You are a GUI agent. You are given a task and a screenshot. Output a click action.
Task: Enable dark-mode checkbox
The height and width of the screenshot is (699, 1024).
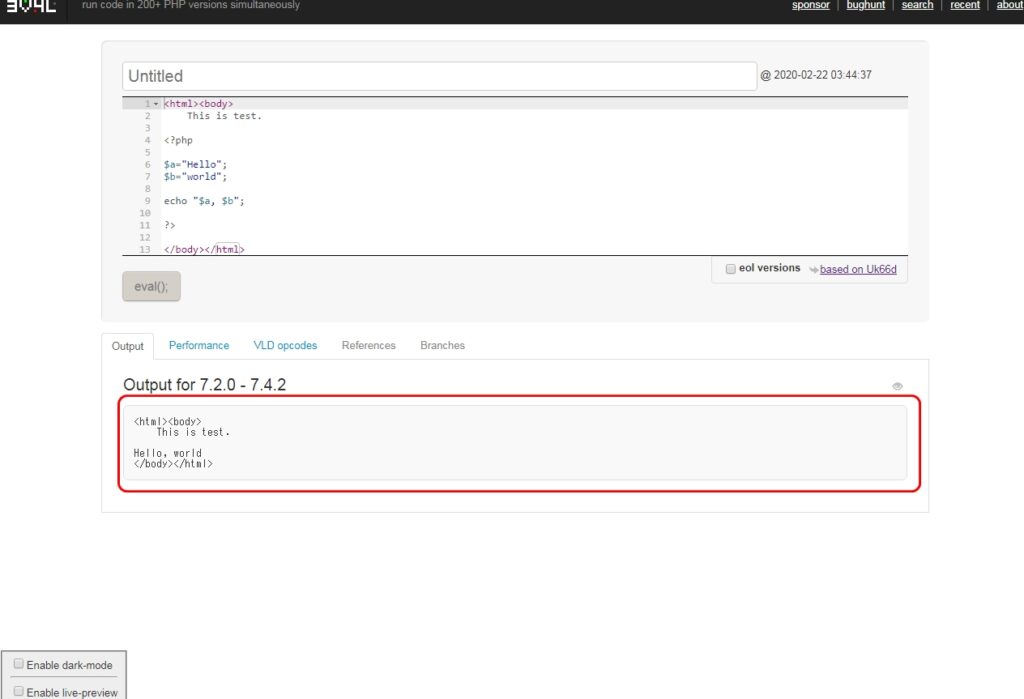click(x=19, y=664)
